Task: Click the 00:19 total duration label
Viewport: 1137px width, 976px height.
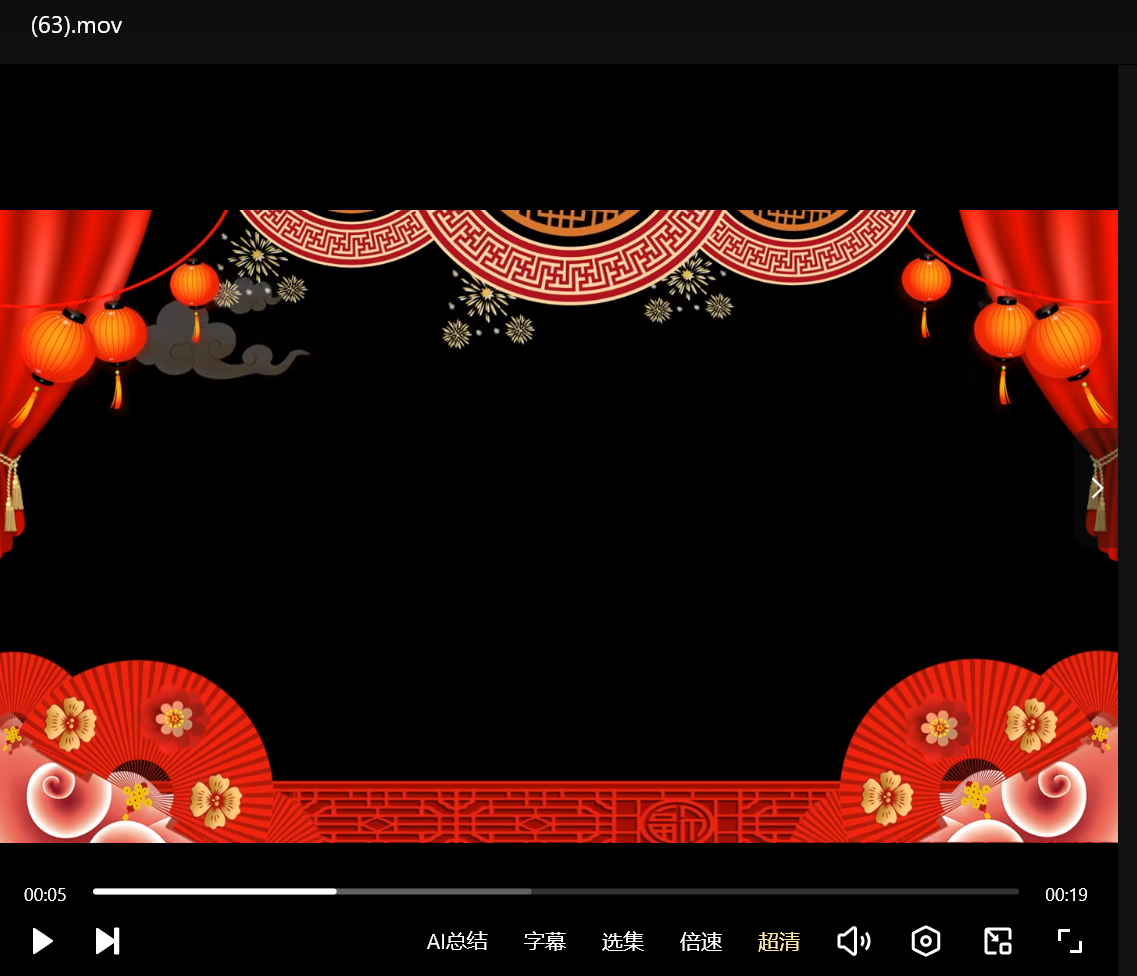Action: coord(1066,895)
